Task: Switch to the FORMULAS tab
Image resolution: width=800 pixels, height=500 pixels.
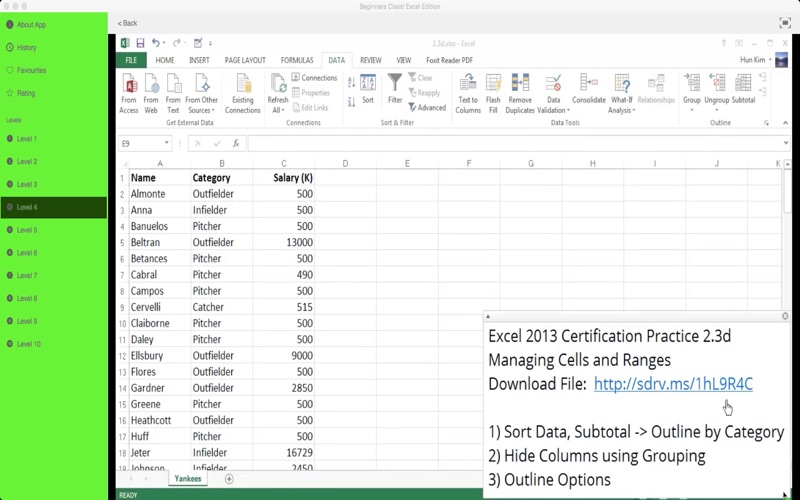Action: coord(297,60)
